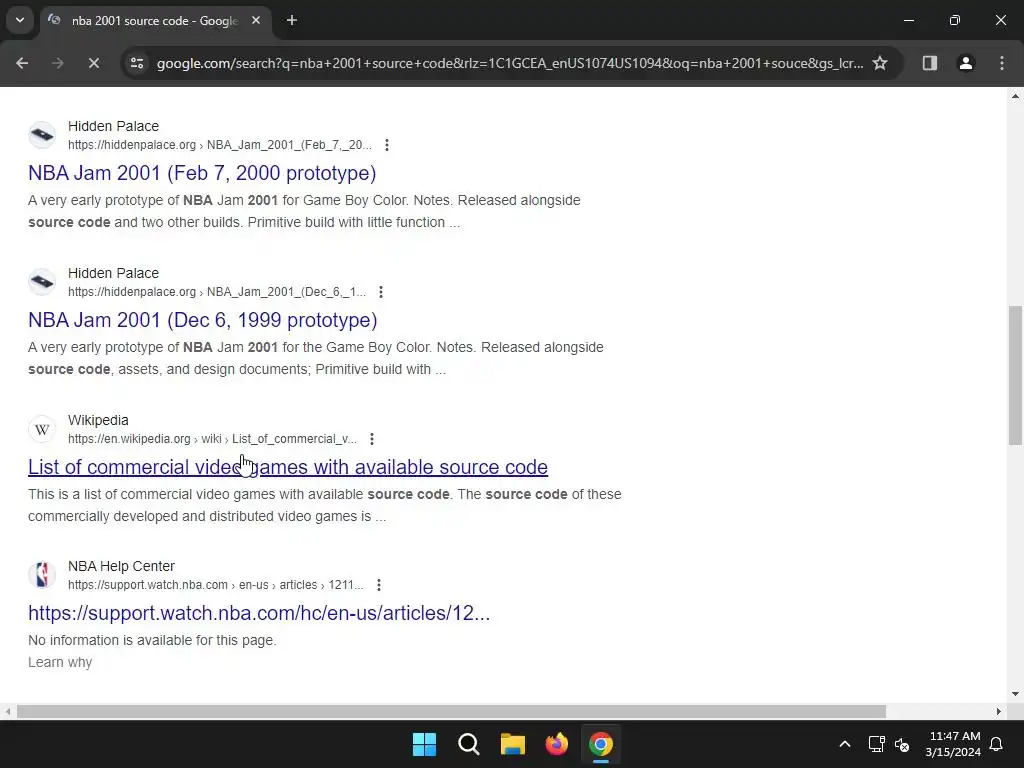1024x768 pixels.
Task: Click the en.wikipedia.org breadcrumb URL
Action: pyautogui.click(x=212, y=439)
